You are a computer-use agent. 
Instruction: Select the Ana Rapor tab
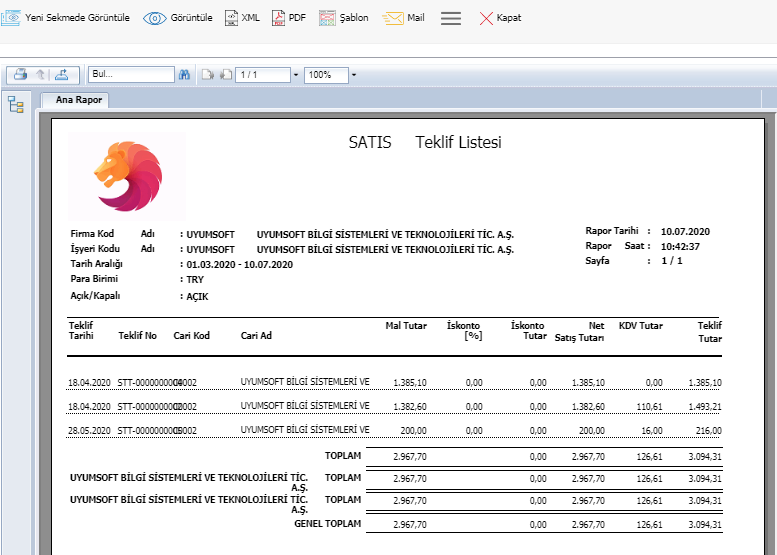click(x=78, y=100)
